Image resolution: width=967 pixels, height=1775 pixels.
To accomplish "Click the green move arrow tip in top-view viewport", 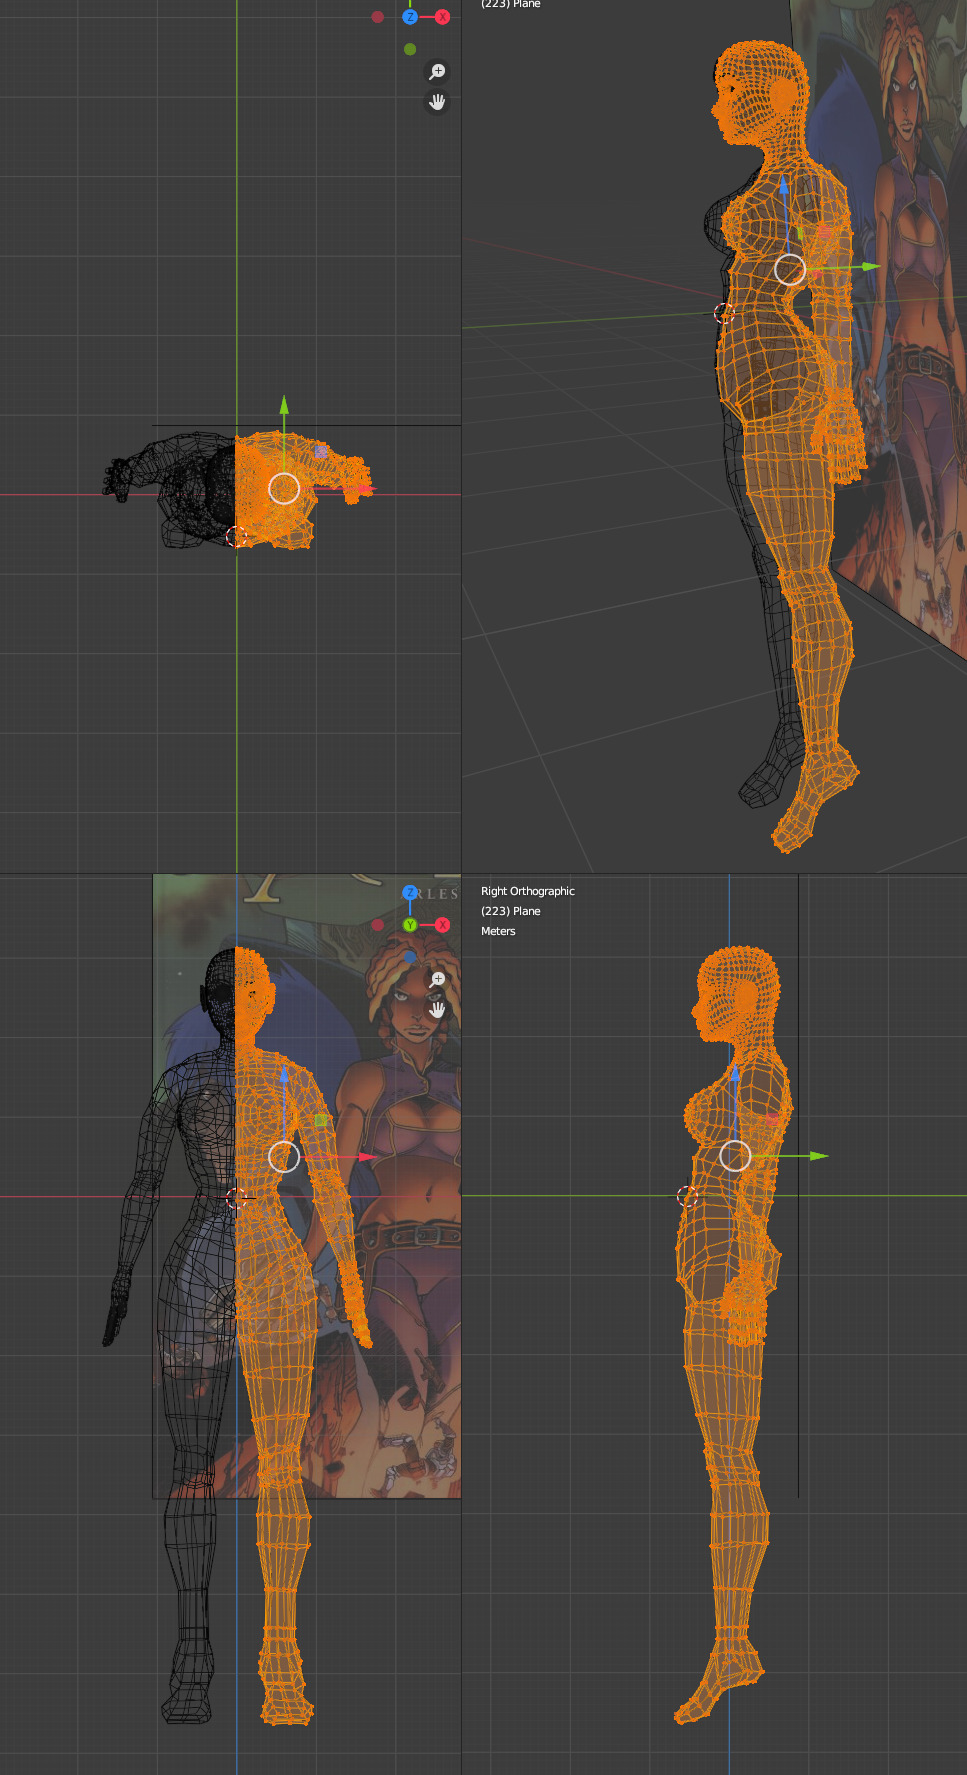I will click(284, 405).
